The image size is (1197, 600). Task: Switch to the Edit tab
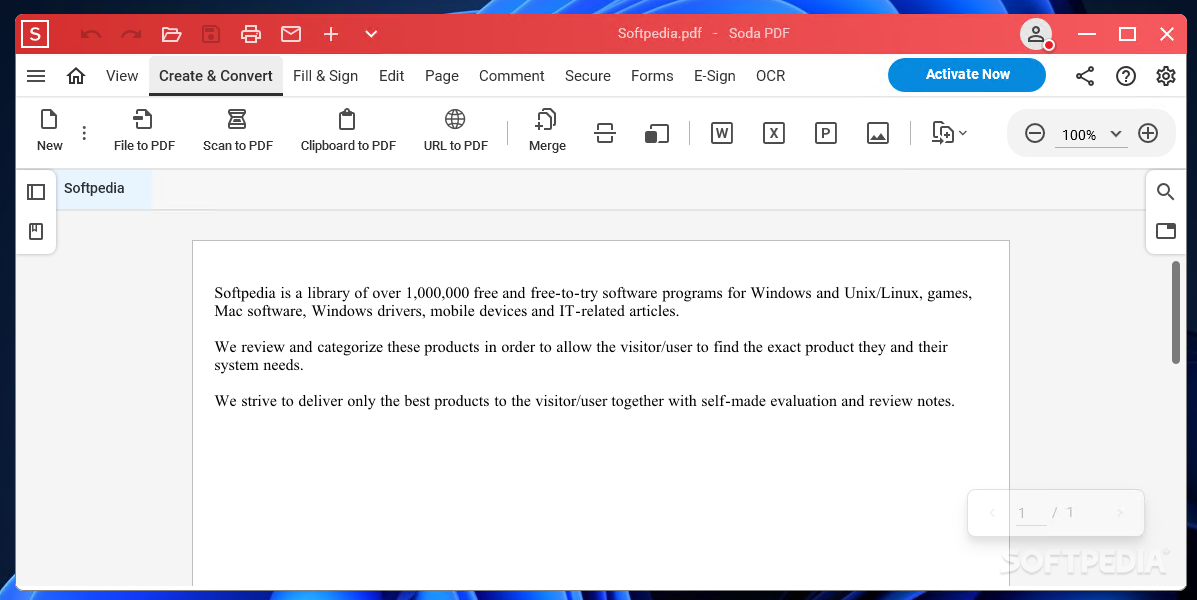[x=392, y=76]
